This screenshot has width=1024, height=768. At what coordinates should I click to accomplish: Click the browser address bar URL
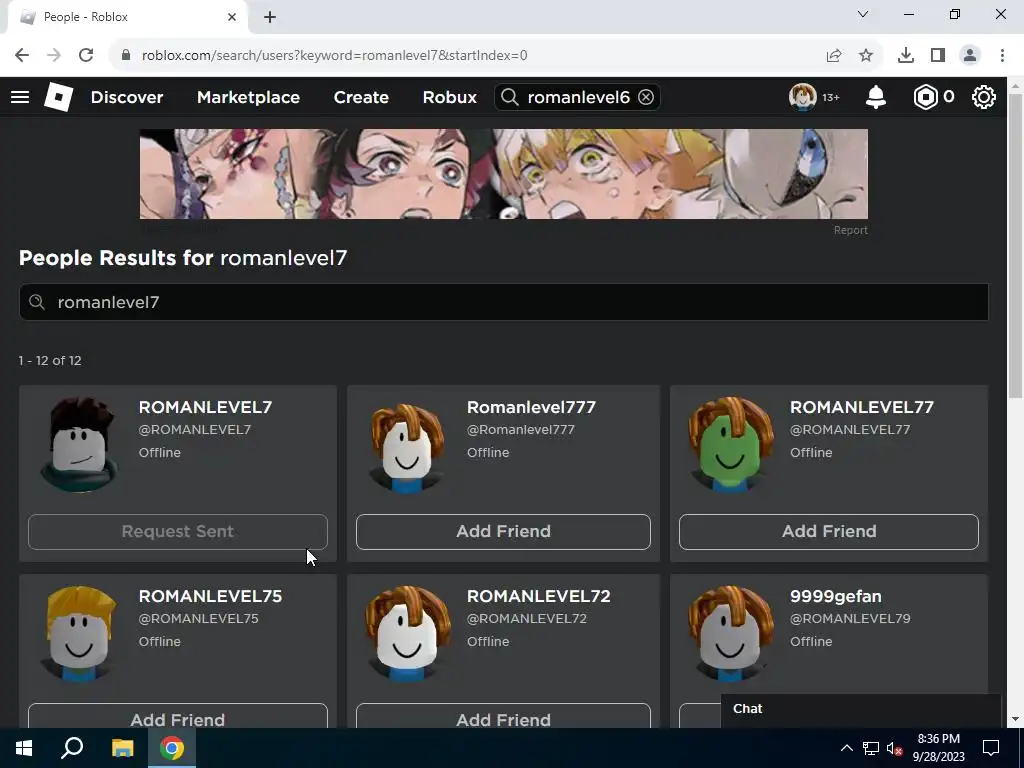334,56
